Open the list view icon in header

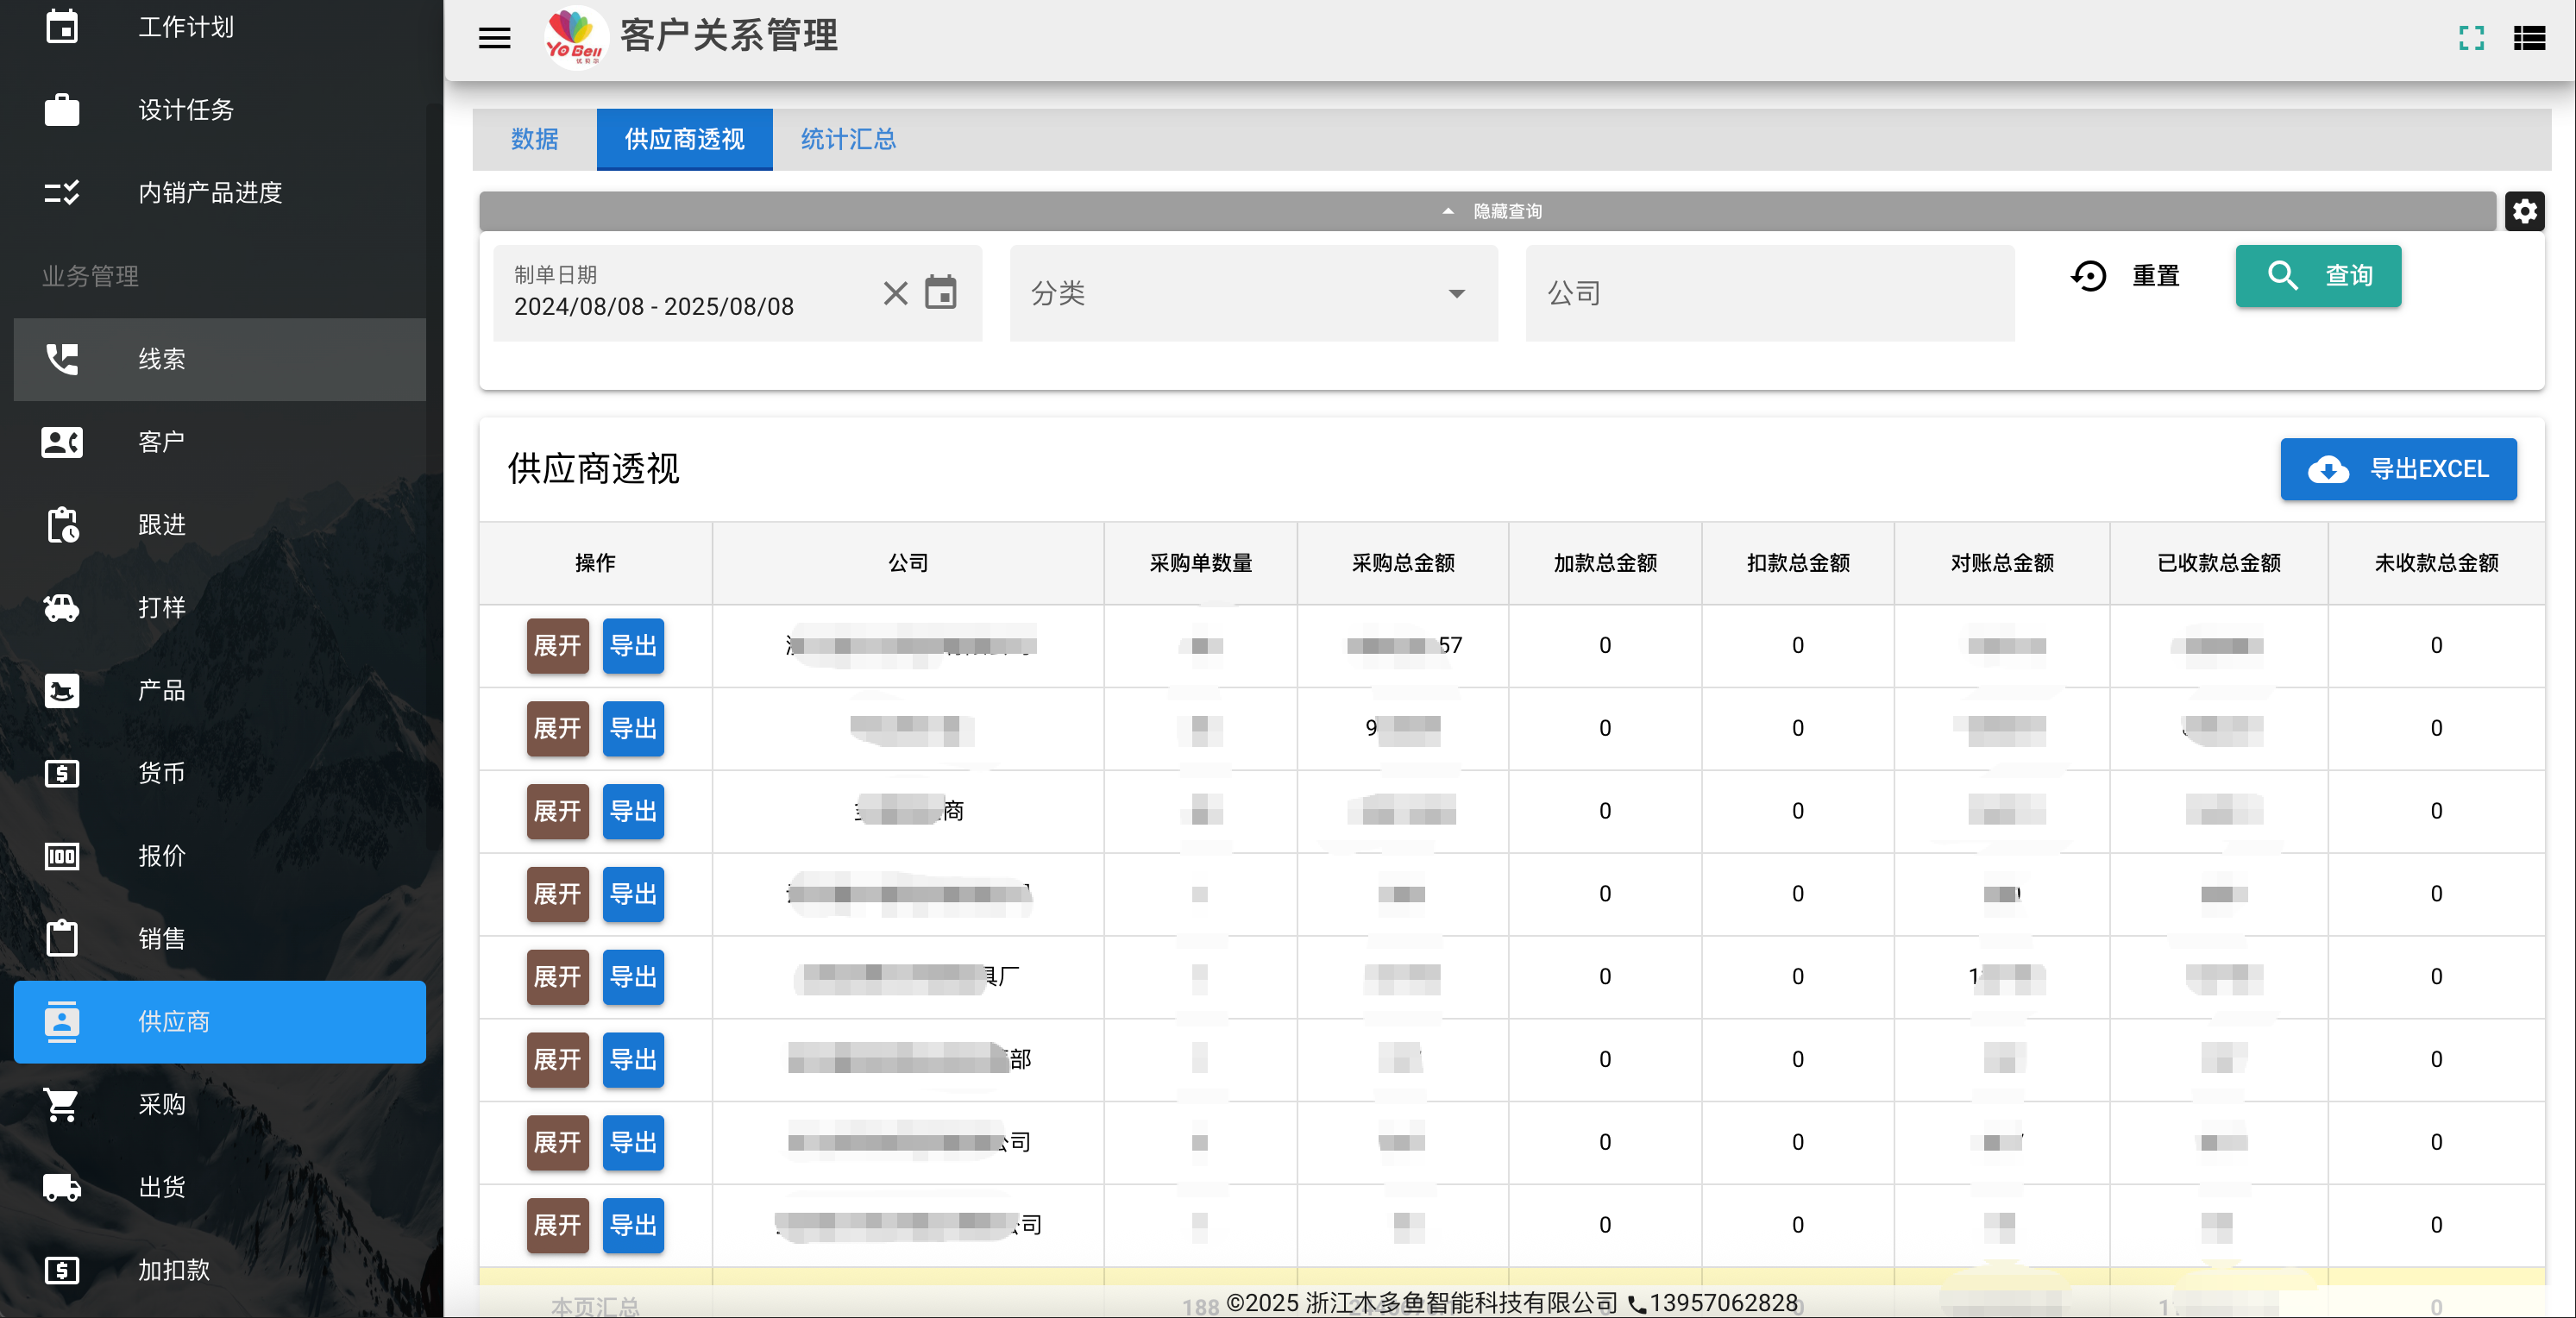point(2529,38)
